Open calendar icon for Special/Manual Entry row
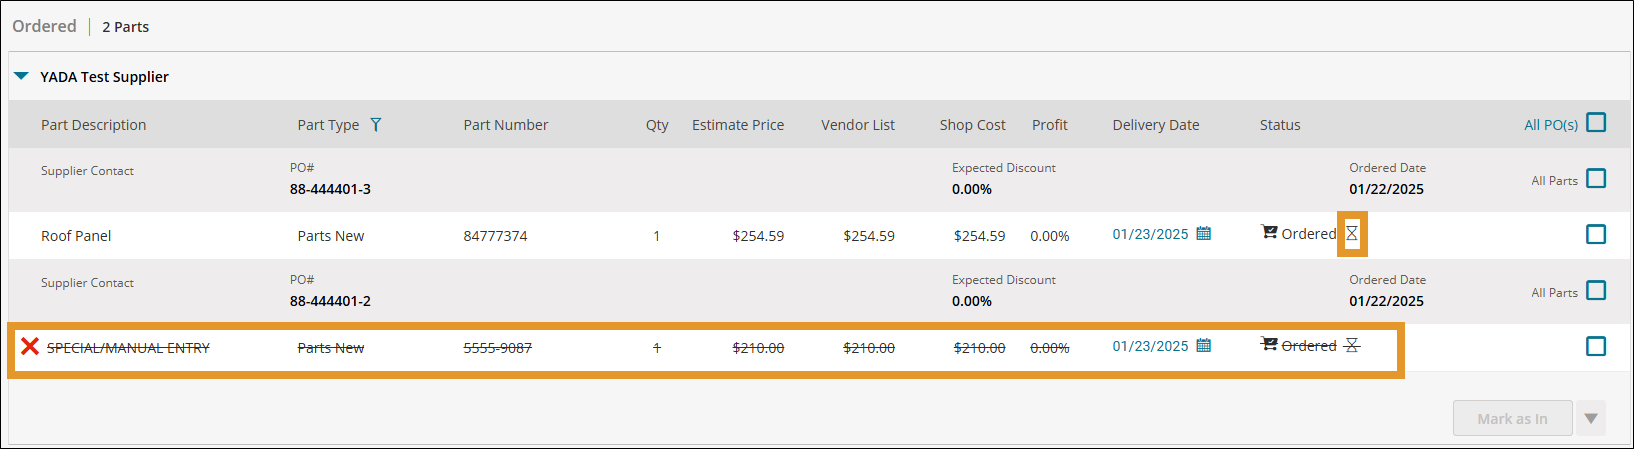Screen dimensions: 1634x449 pyautogui.click(x=1204, y=346)
